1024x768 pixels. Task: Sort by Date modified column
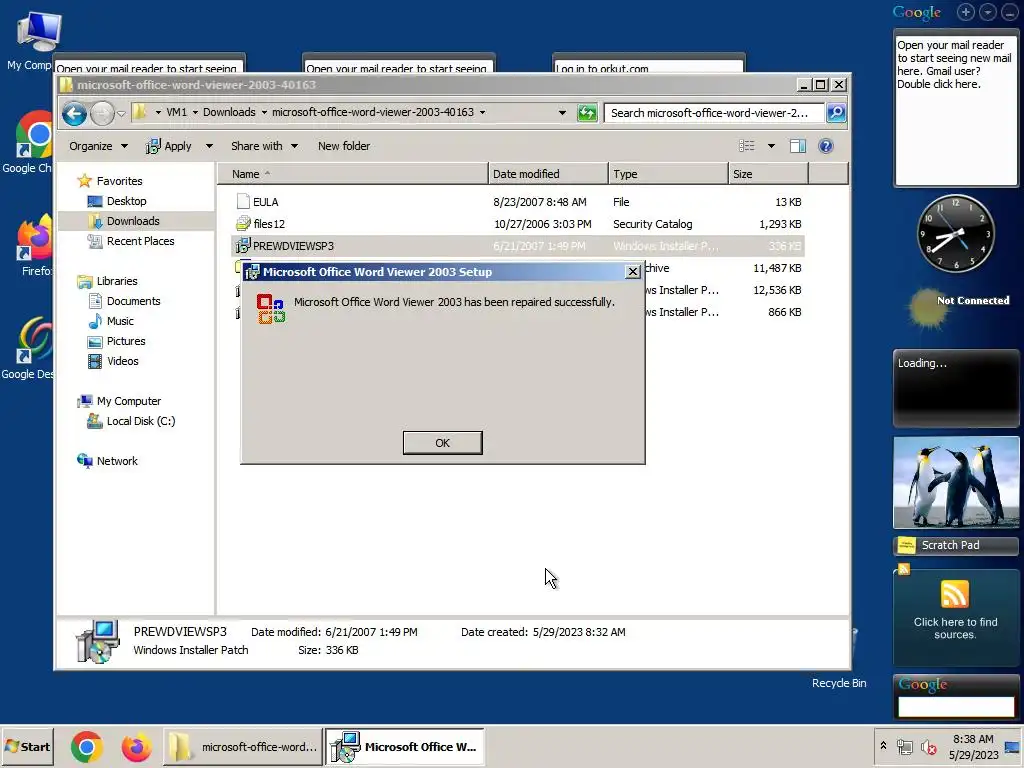pyautogui.click(x=548, y=174)
